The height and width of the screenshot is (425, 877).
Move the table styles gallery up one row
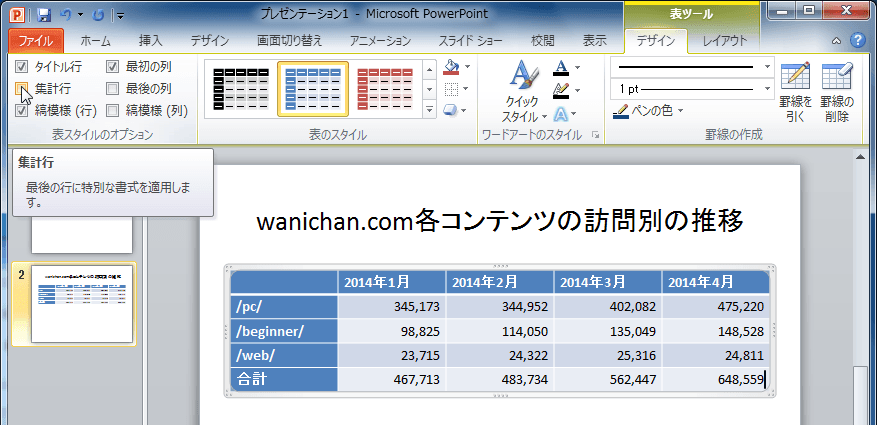pyautogui.click(x=430, y=69)
